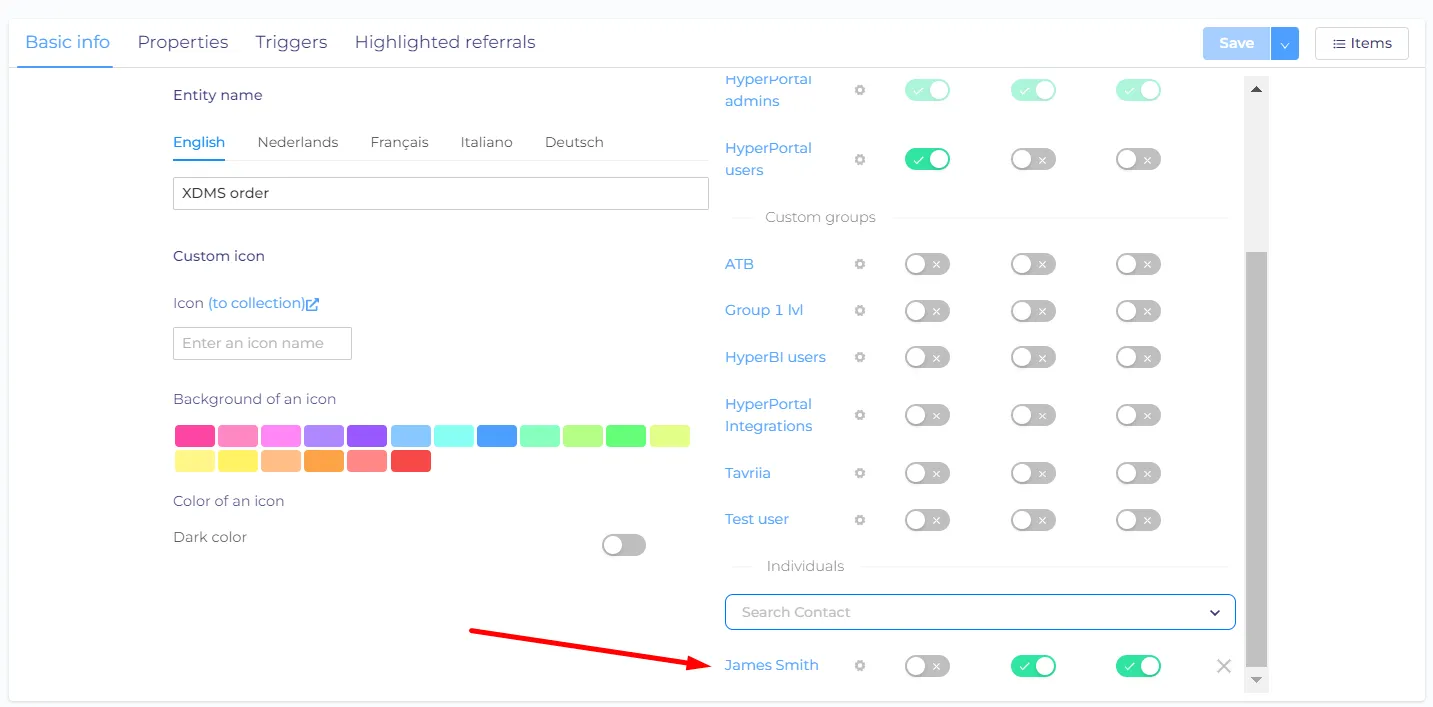The height and width of the screenshot is (707, 1433).
Task: Click the gear icon beside James Smith
Action: (859, 666)
